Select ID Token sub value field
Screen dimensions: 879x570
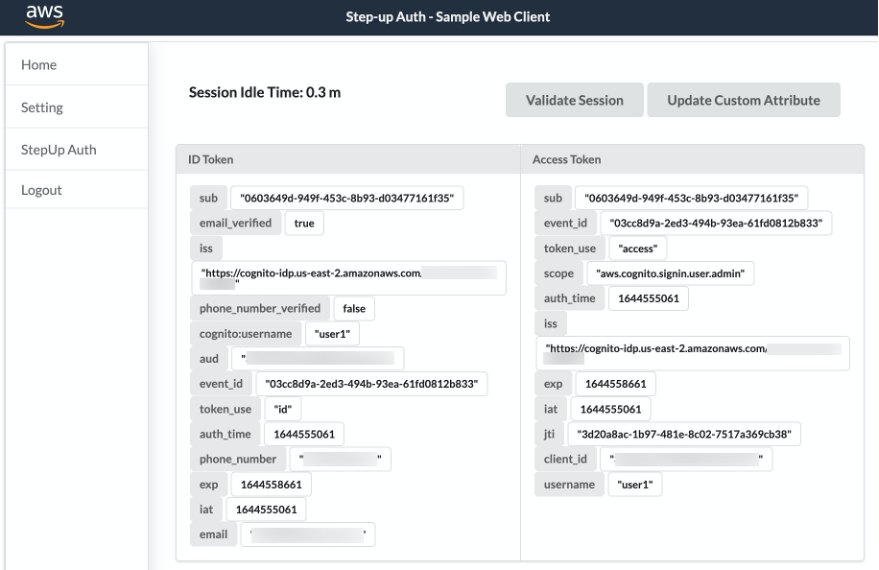tap(347, 198)
